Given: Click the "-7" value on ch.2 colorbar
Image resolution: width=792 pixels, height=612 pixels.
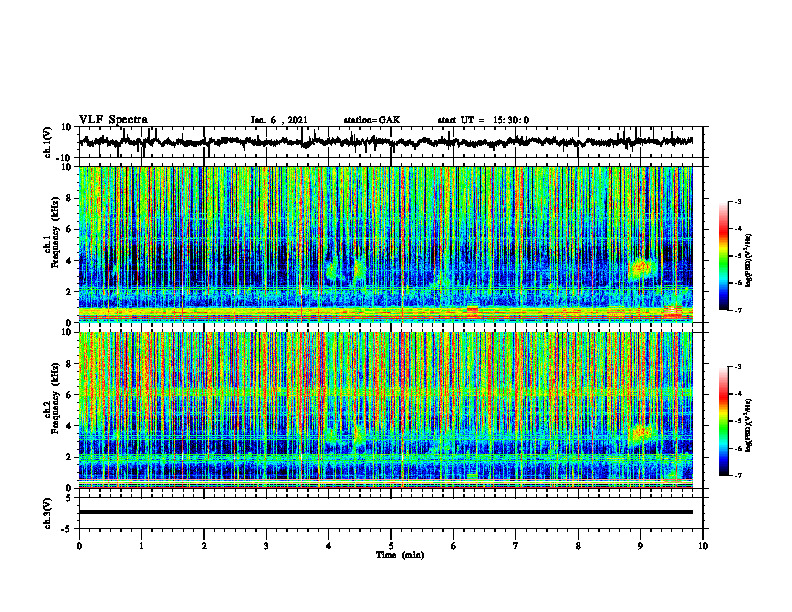Looking at the screenshot, I should click(738, 475).
